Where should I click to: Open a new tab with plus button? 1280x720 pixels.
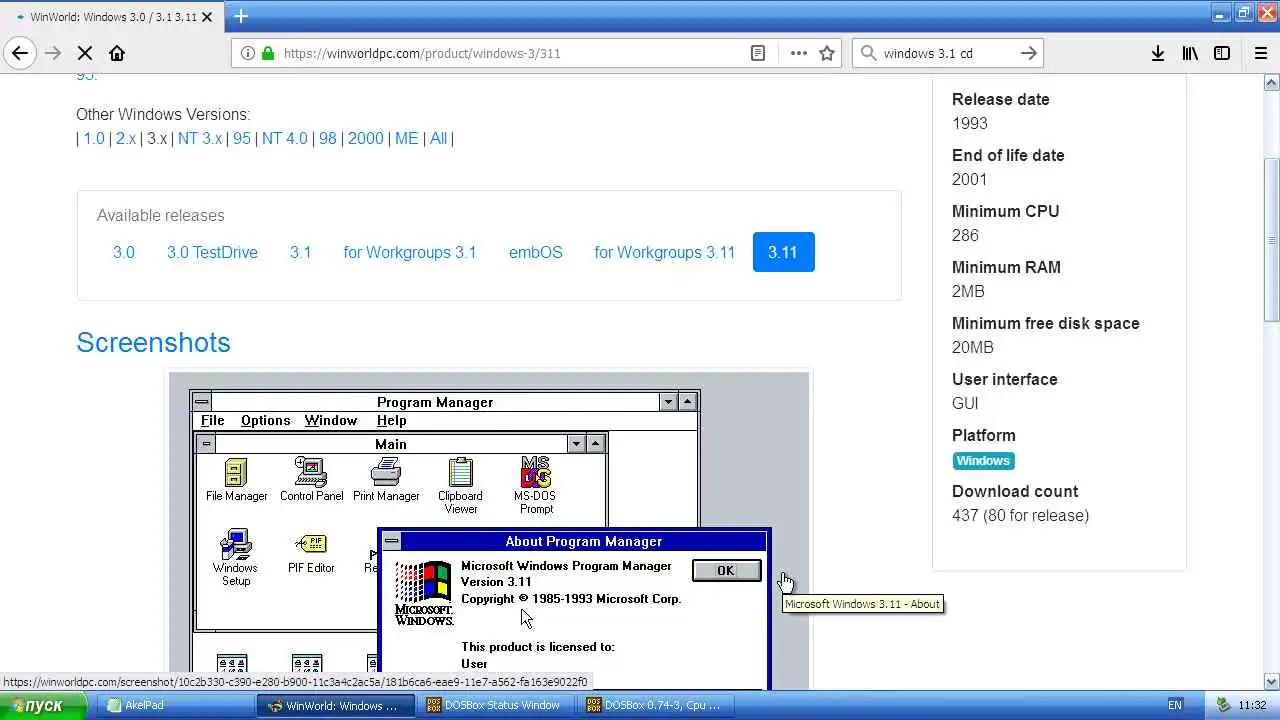(241, 16)
